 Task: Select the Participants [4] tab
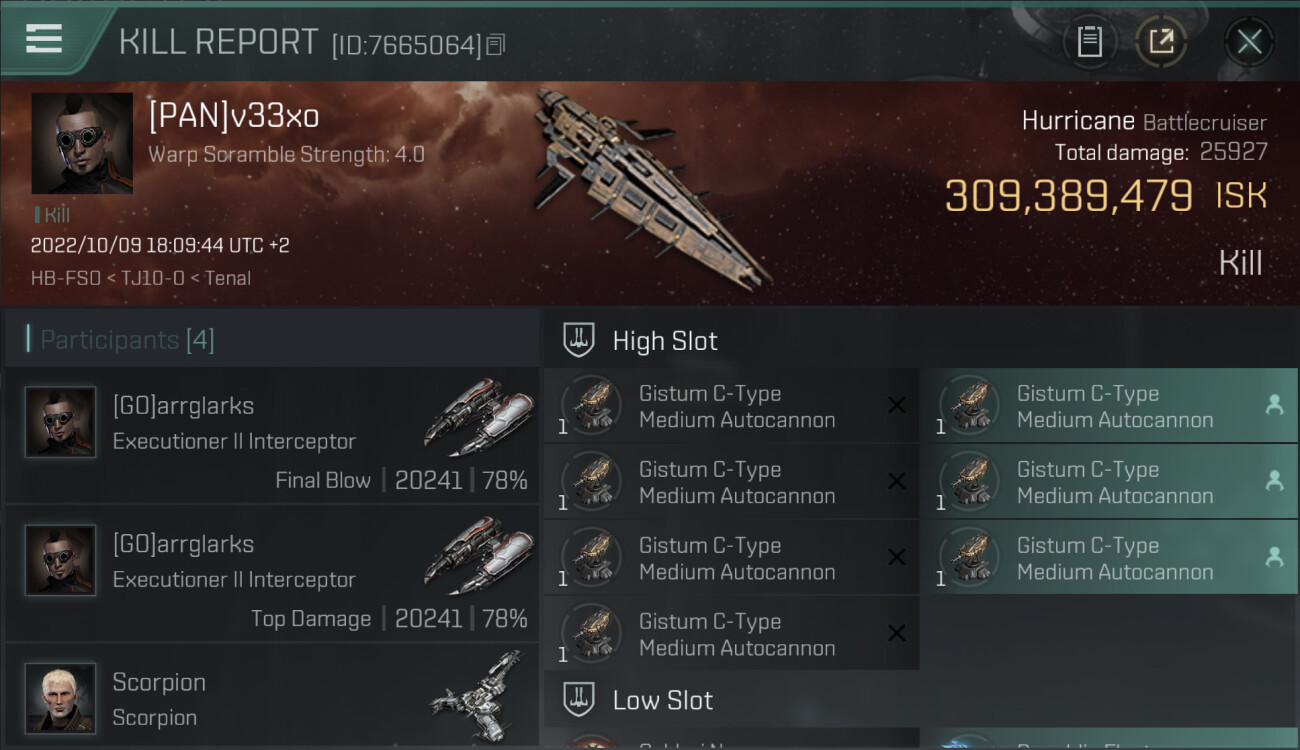coord(128,340)
